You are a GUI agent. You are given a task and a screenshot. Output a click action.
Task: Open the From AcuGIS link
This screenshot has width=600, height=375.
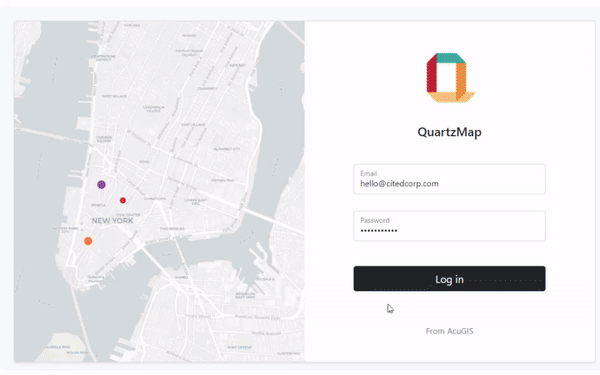point(449,331)
